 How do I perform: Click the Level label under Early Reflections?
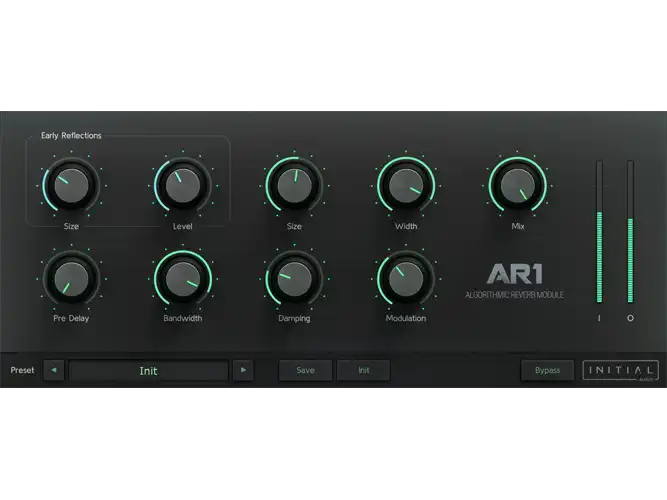(x=182, y=226)
